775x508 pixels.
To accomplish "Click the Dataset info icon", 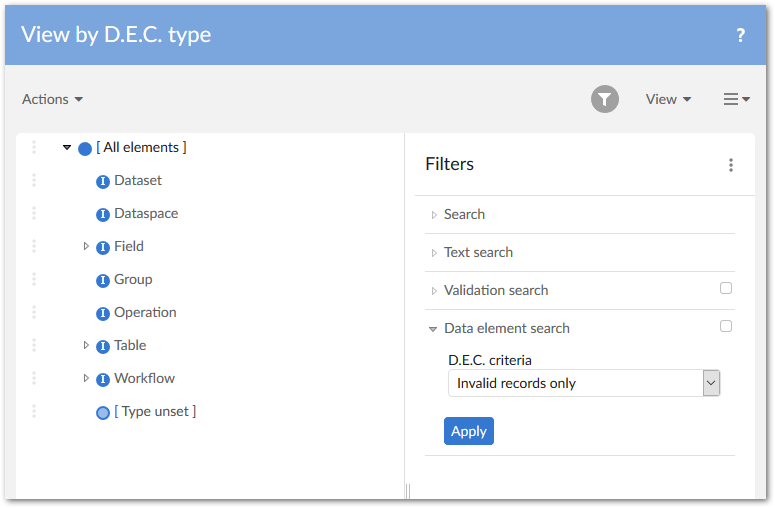I will pyautogui.click(x=102, y=181).
